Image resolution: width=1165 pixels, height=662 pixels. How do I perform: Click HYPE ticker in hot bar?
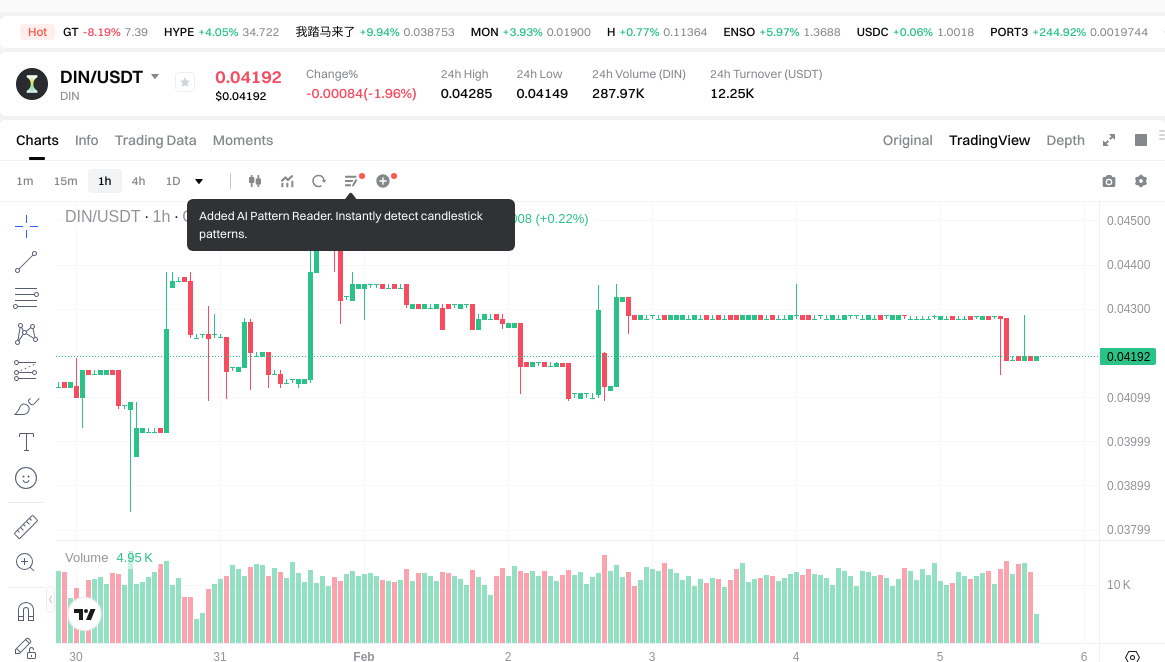(x=179, y=32)
